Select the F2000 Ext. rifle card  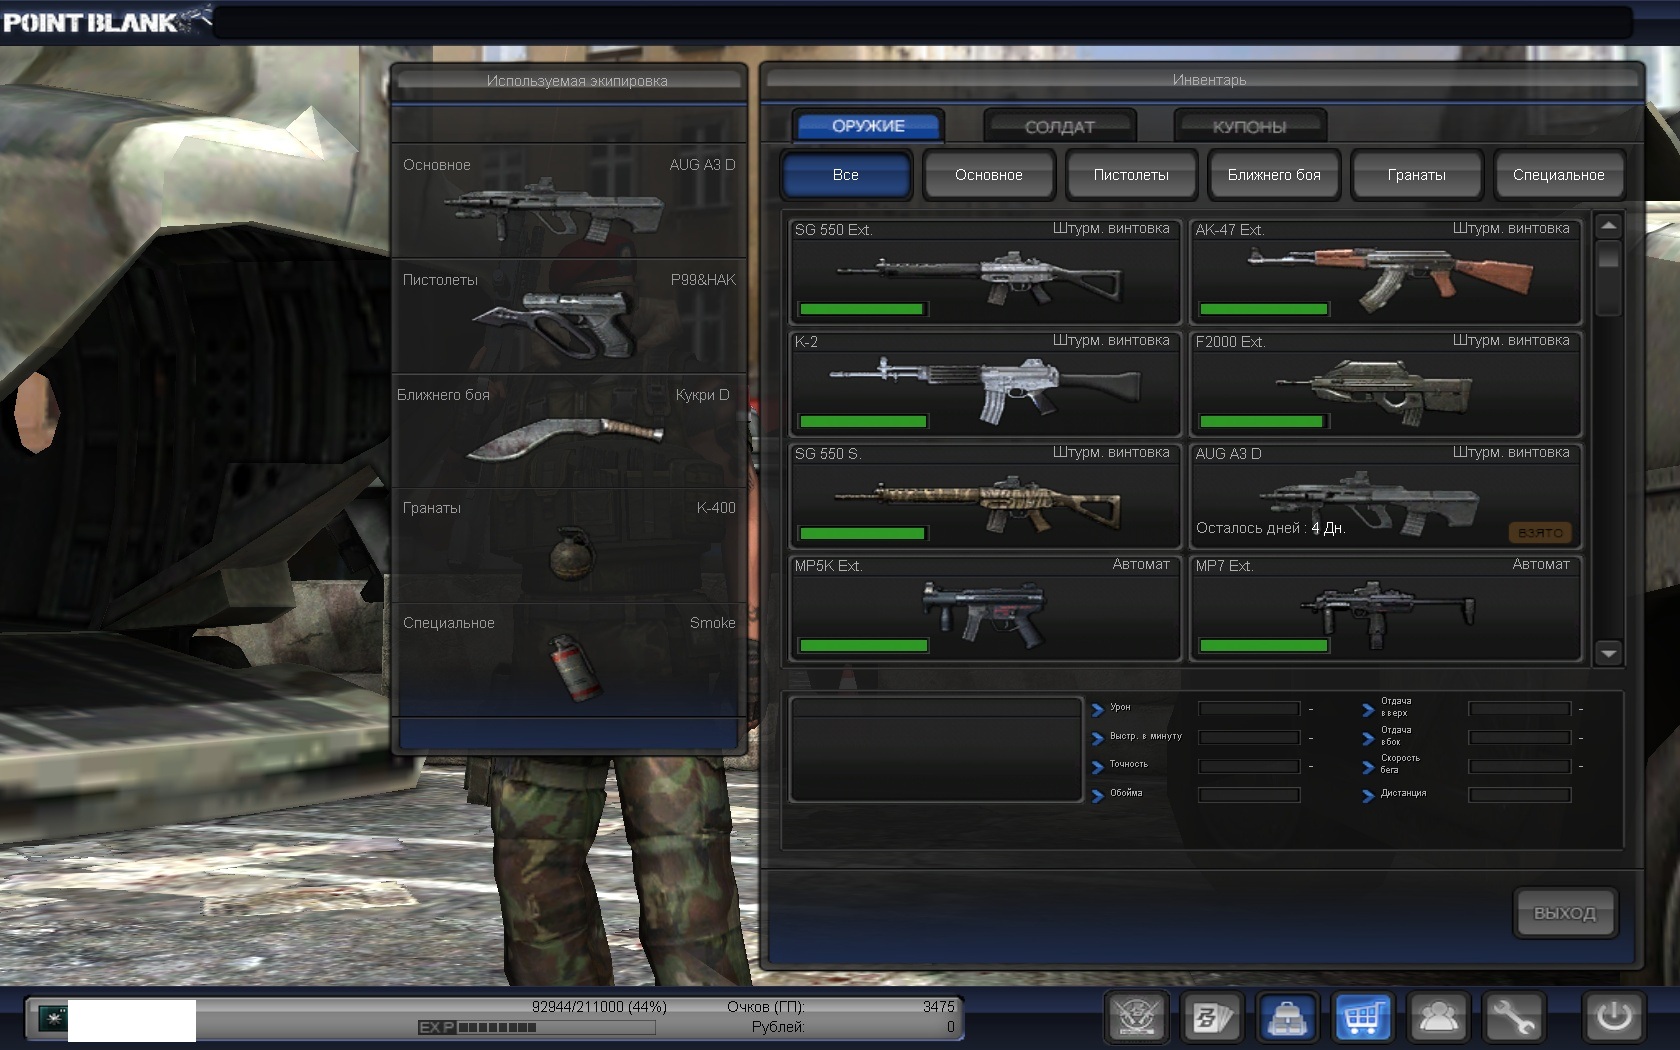1386,383
